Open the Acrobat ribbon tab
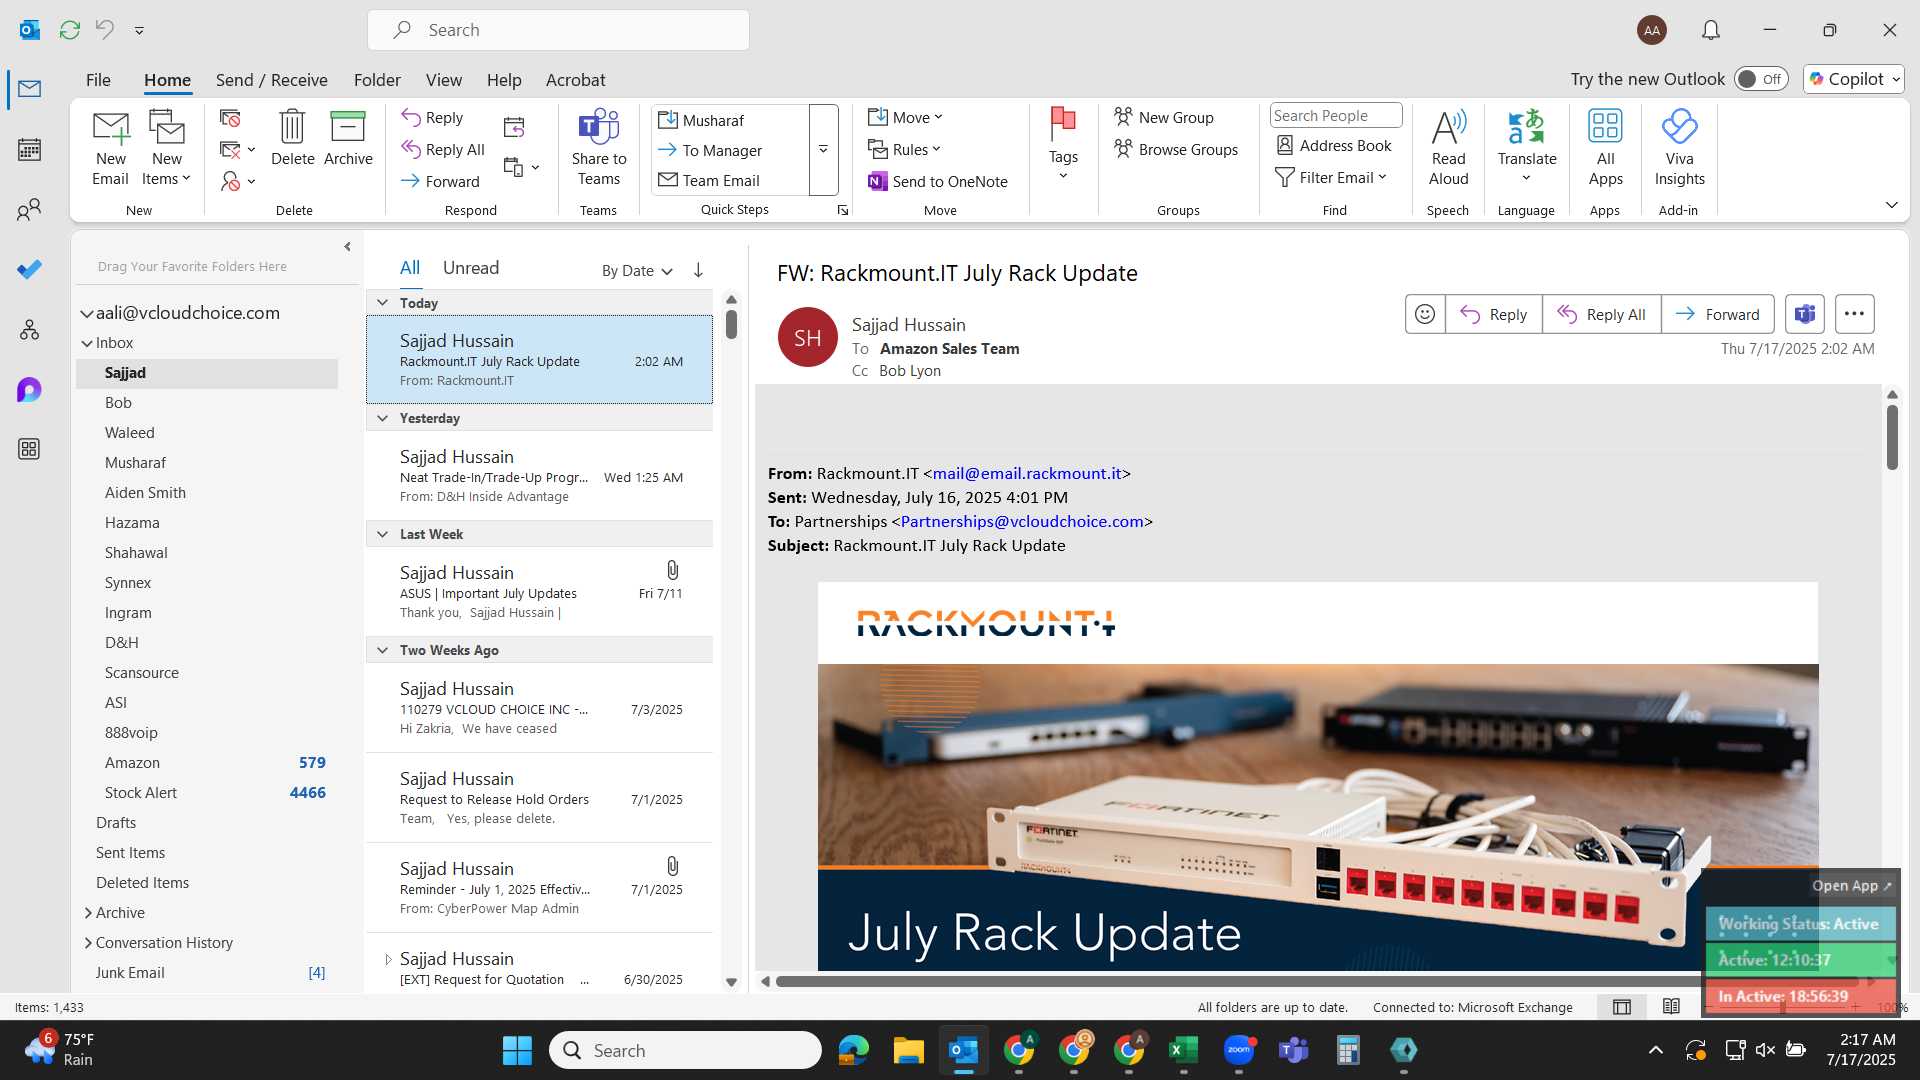 point(575,80)
